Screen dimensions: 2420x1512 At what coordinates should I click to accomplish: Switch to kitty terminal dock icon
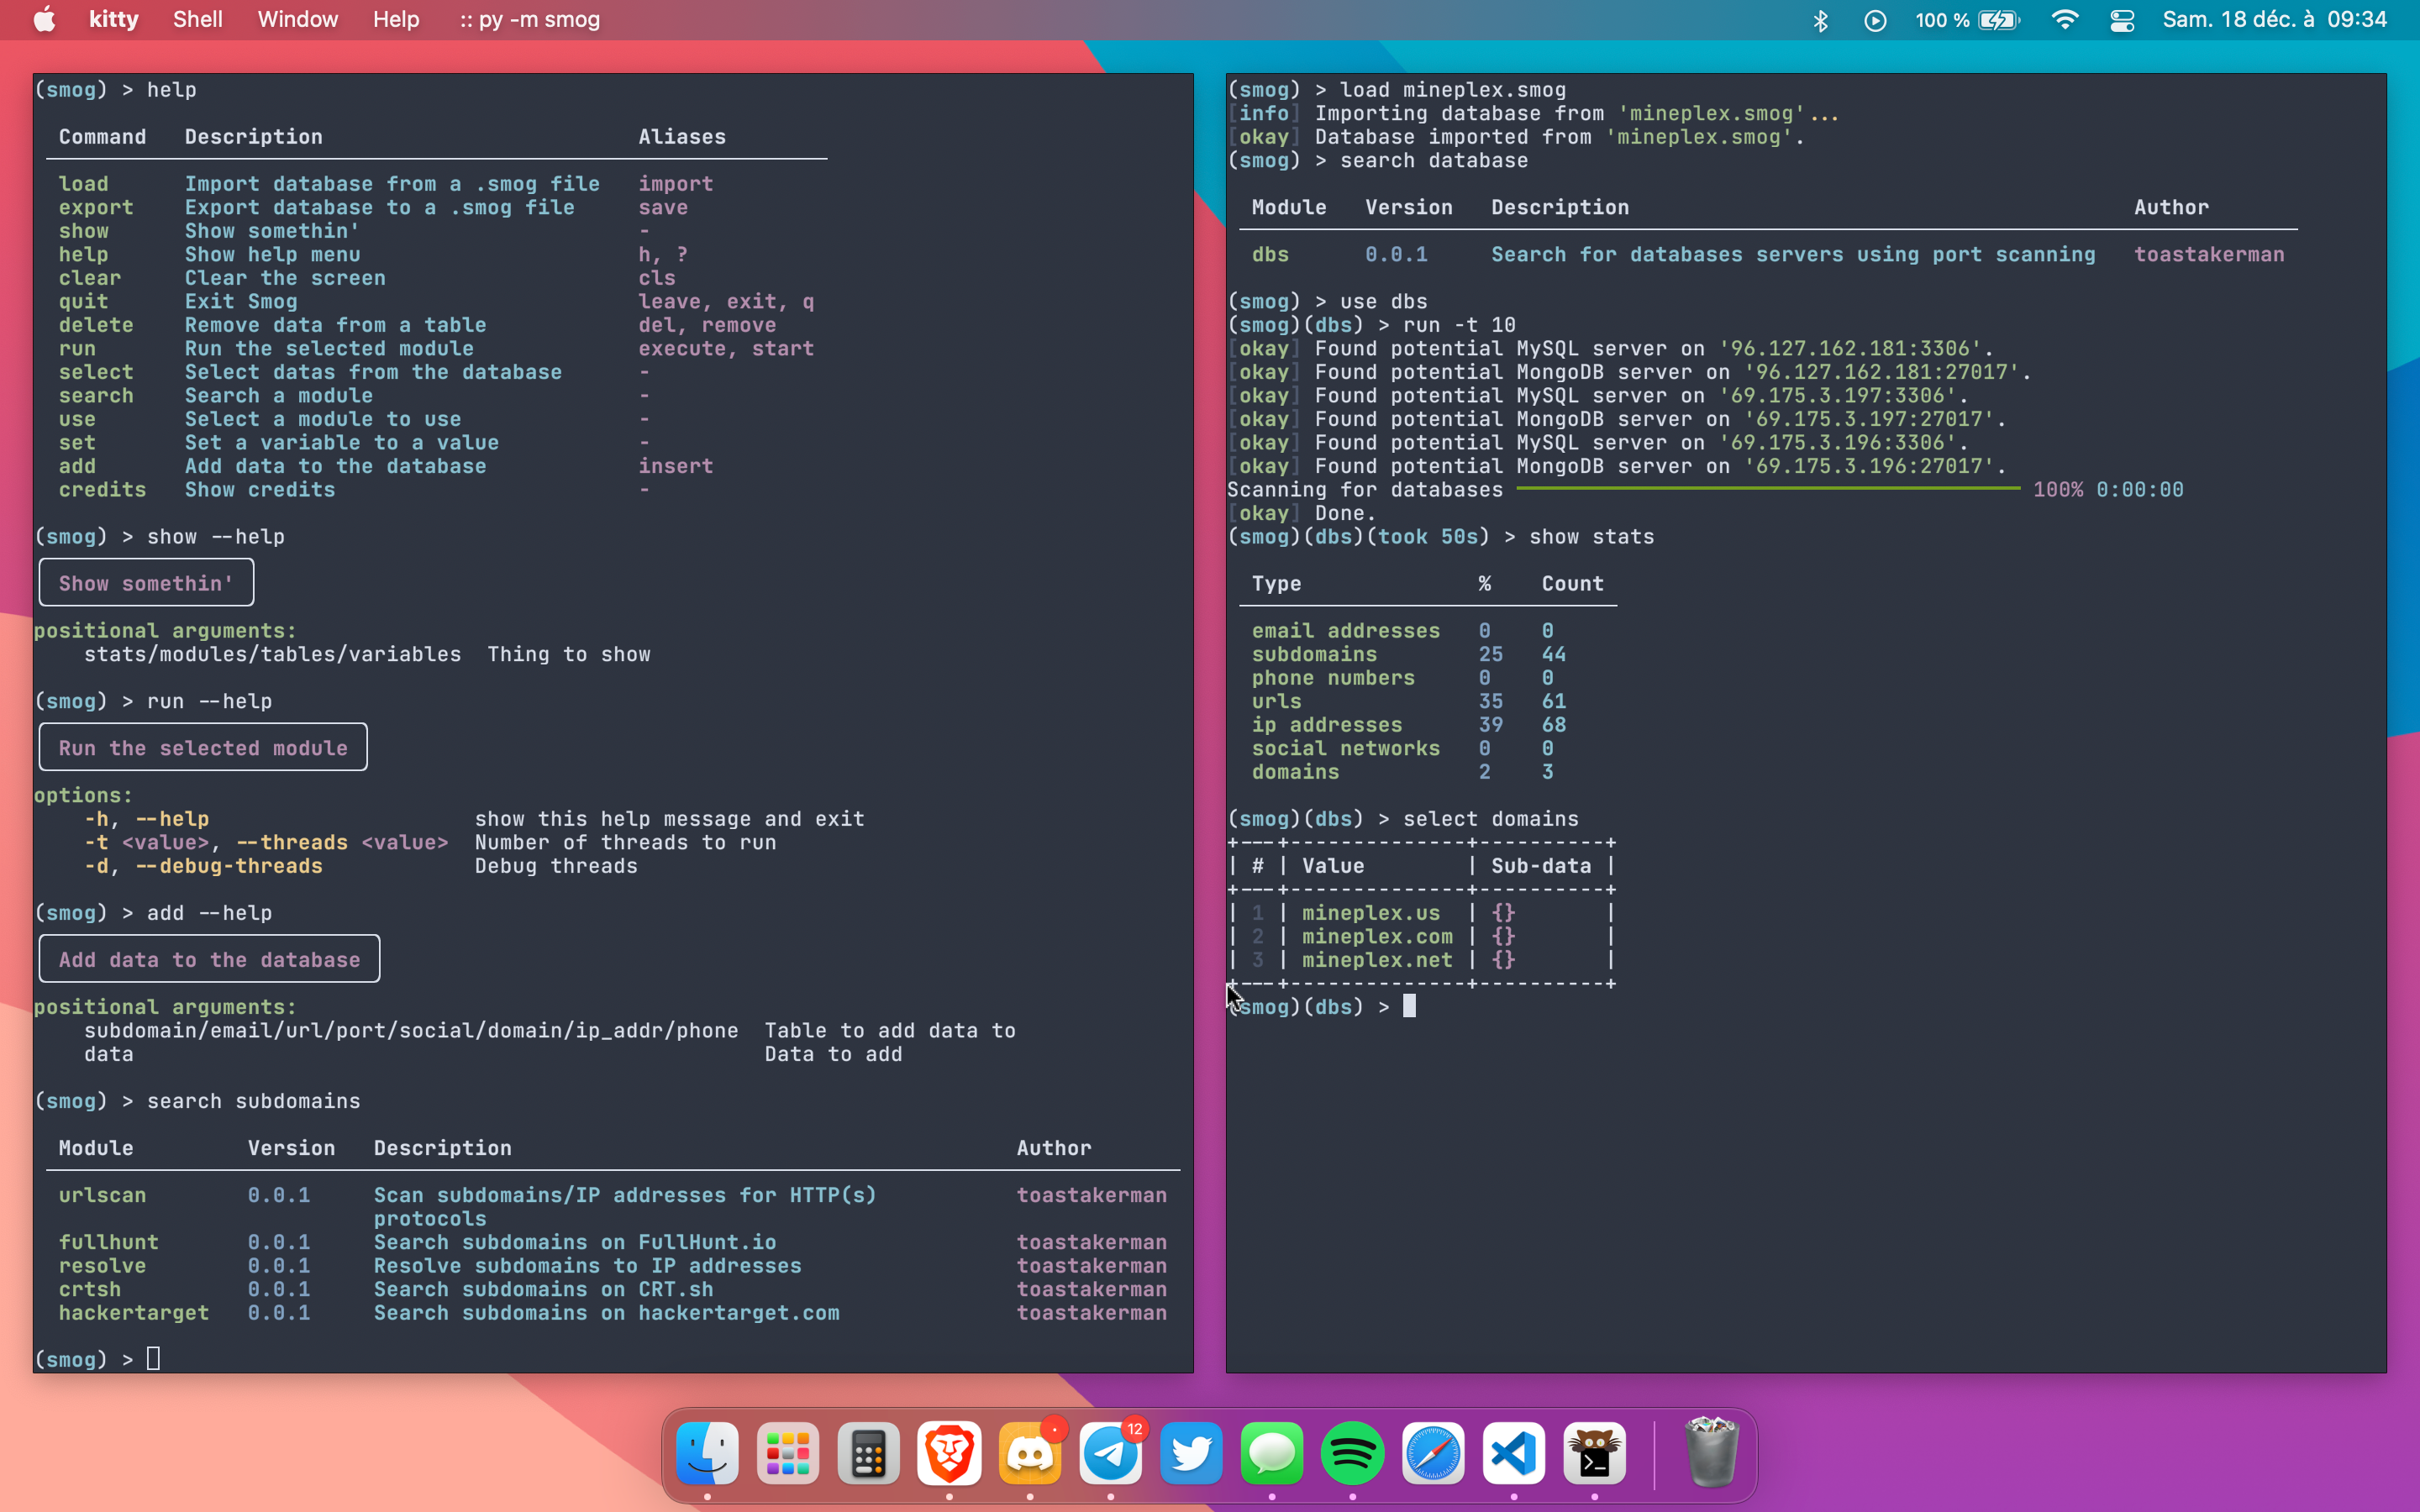(1594, 1453)
